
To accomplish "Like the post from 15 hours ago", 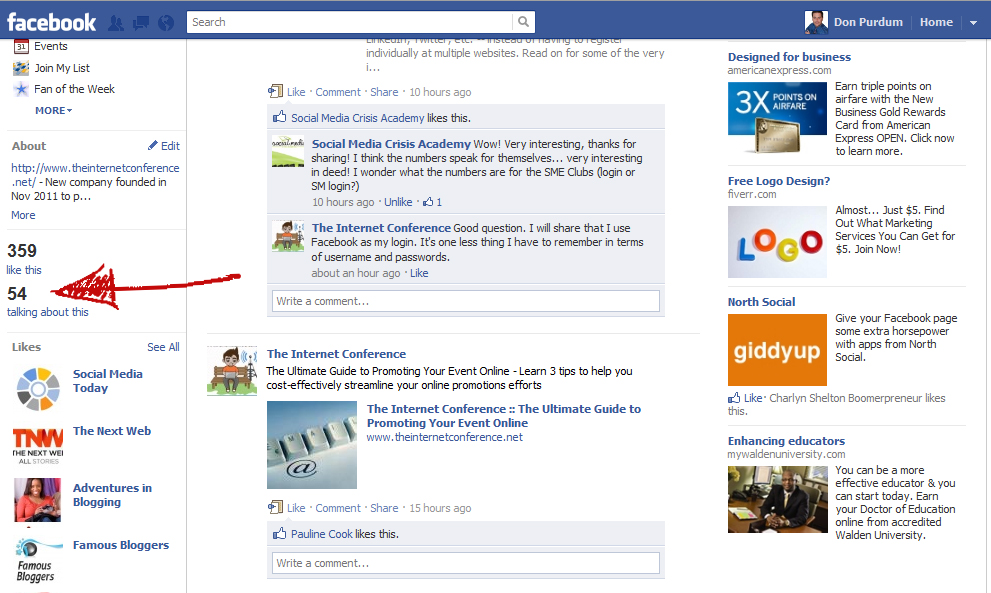I will pos(296,508).
